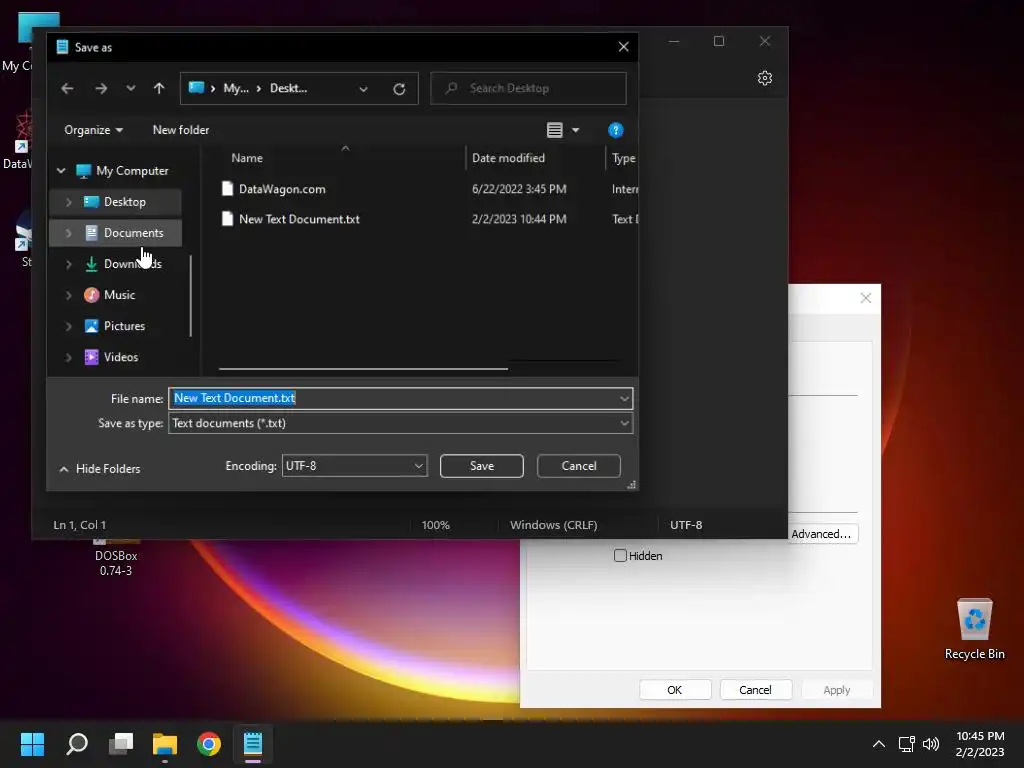Click Ln 1, Col 1 in status bar
The width and height of the screenshot is (1024, 768).
coord(80,525)
